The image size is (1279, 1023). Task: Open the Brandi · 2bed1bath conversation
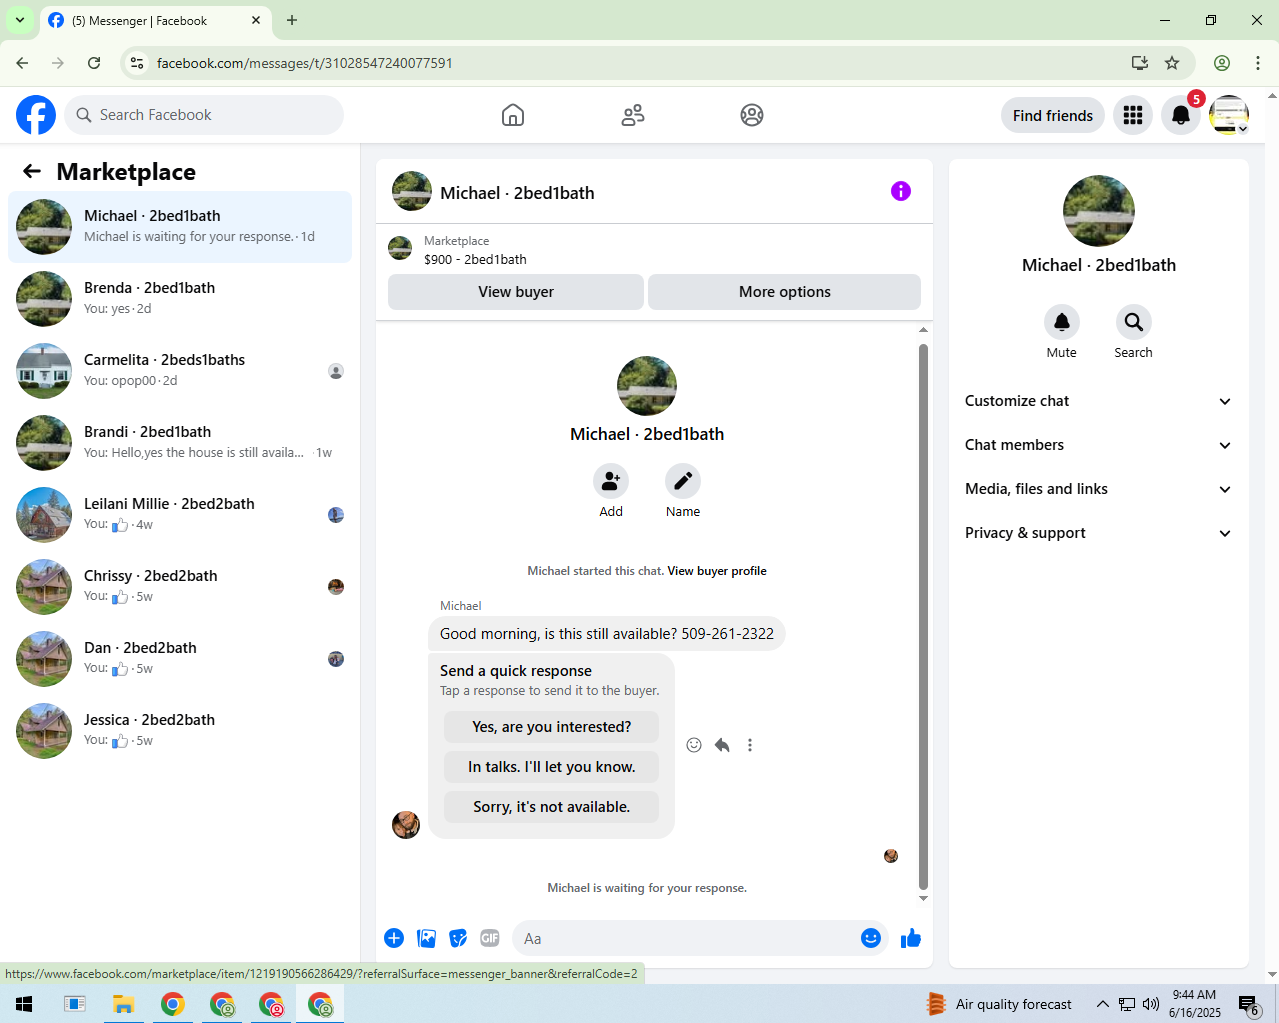180,443
